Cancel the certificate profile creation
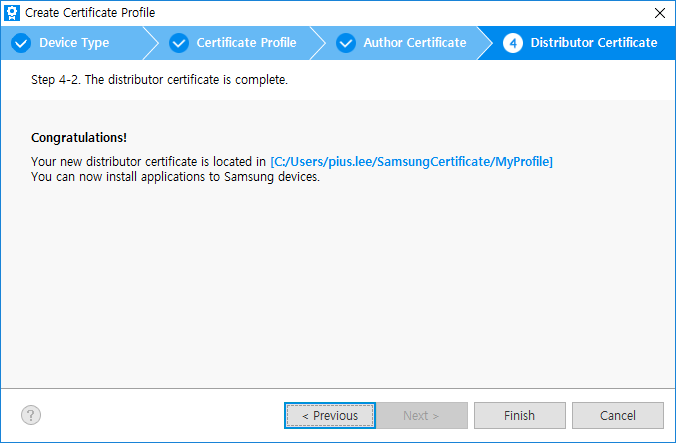 617,415
